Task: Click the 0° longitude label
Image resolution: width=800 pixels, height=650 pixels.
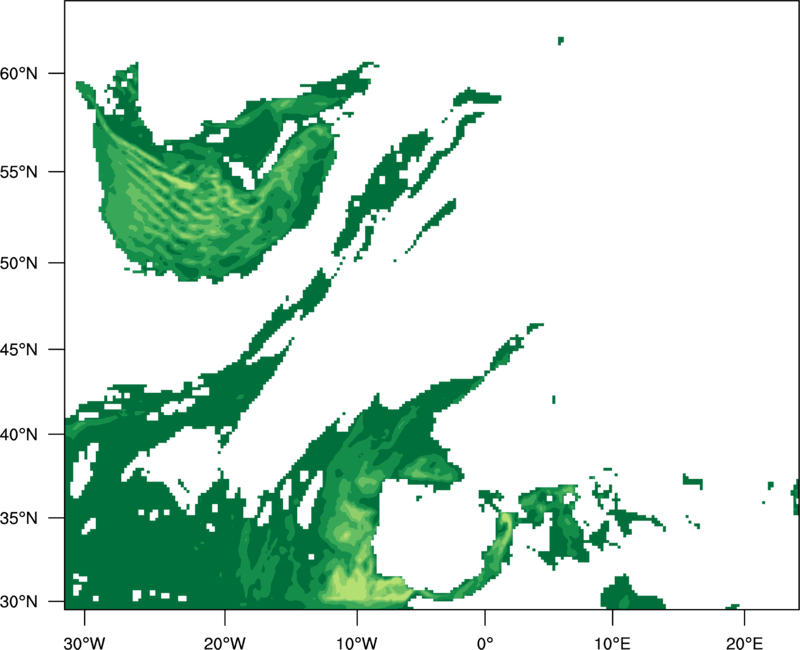Action: (485, 643)
